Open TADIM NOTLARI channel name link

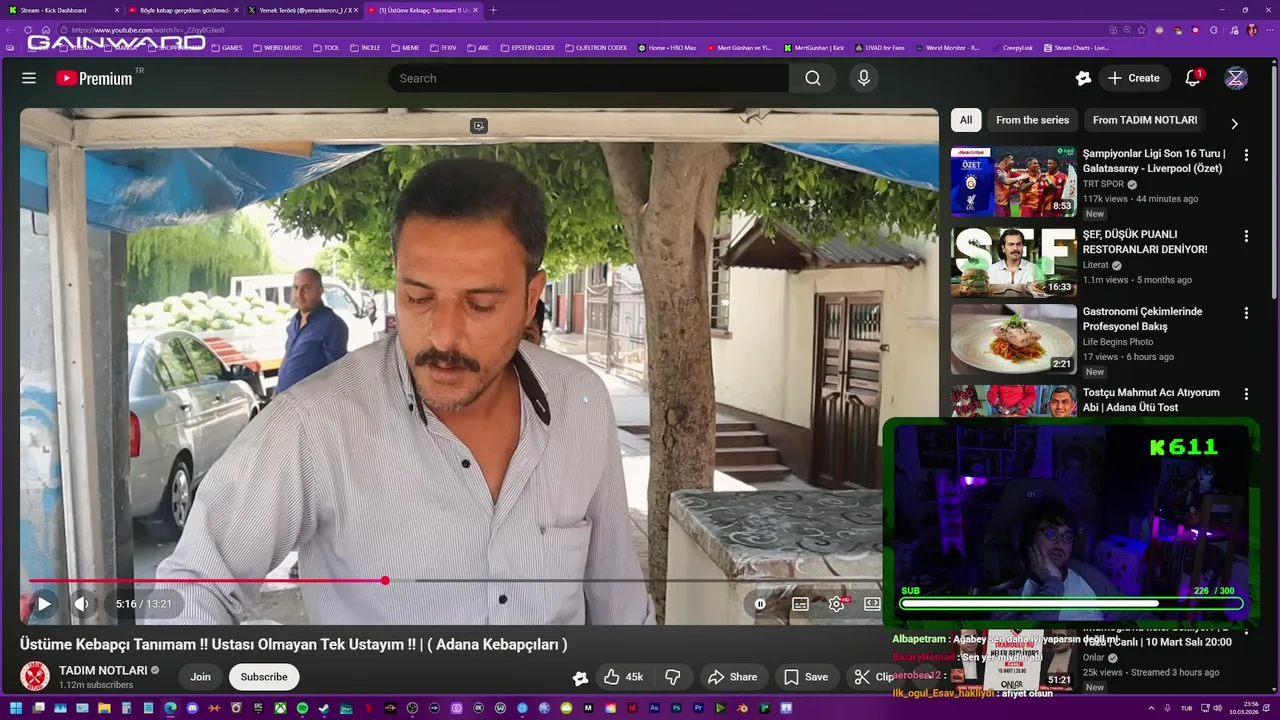[x=103, y=670]
